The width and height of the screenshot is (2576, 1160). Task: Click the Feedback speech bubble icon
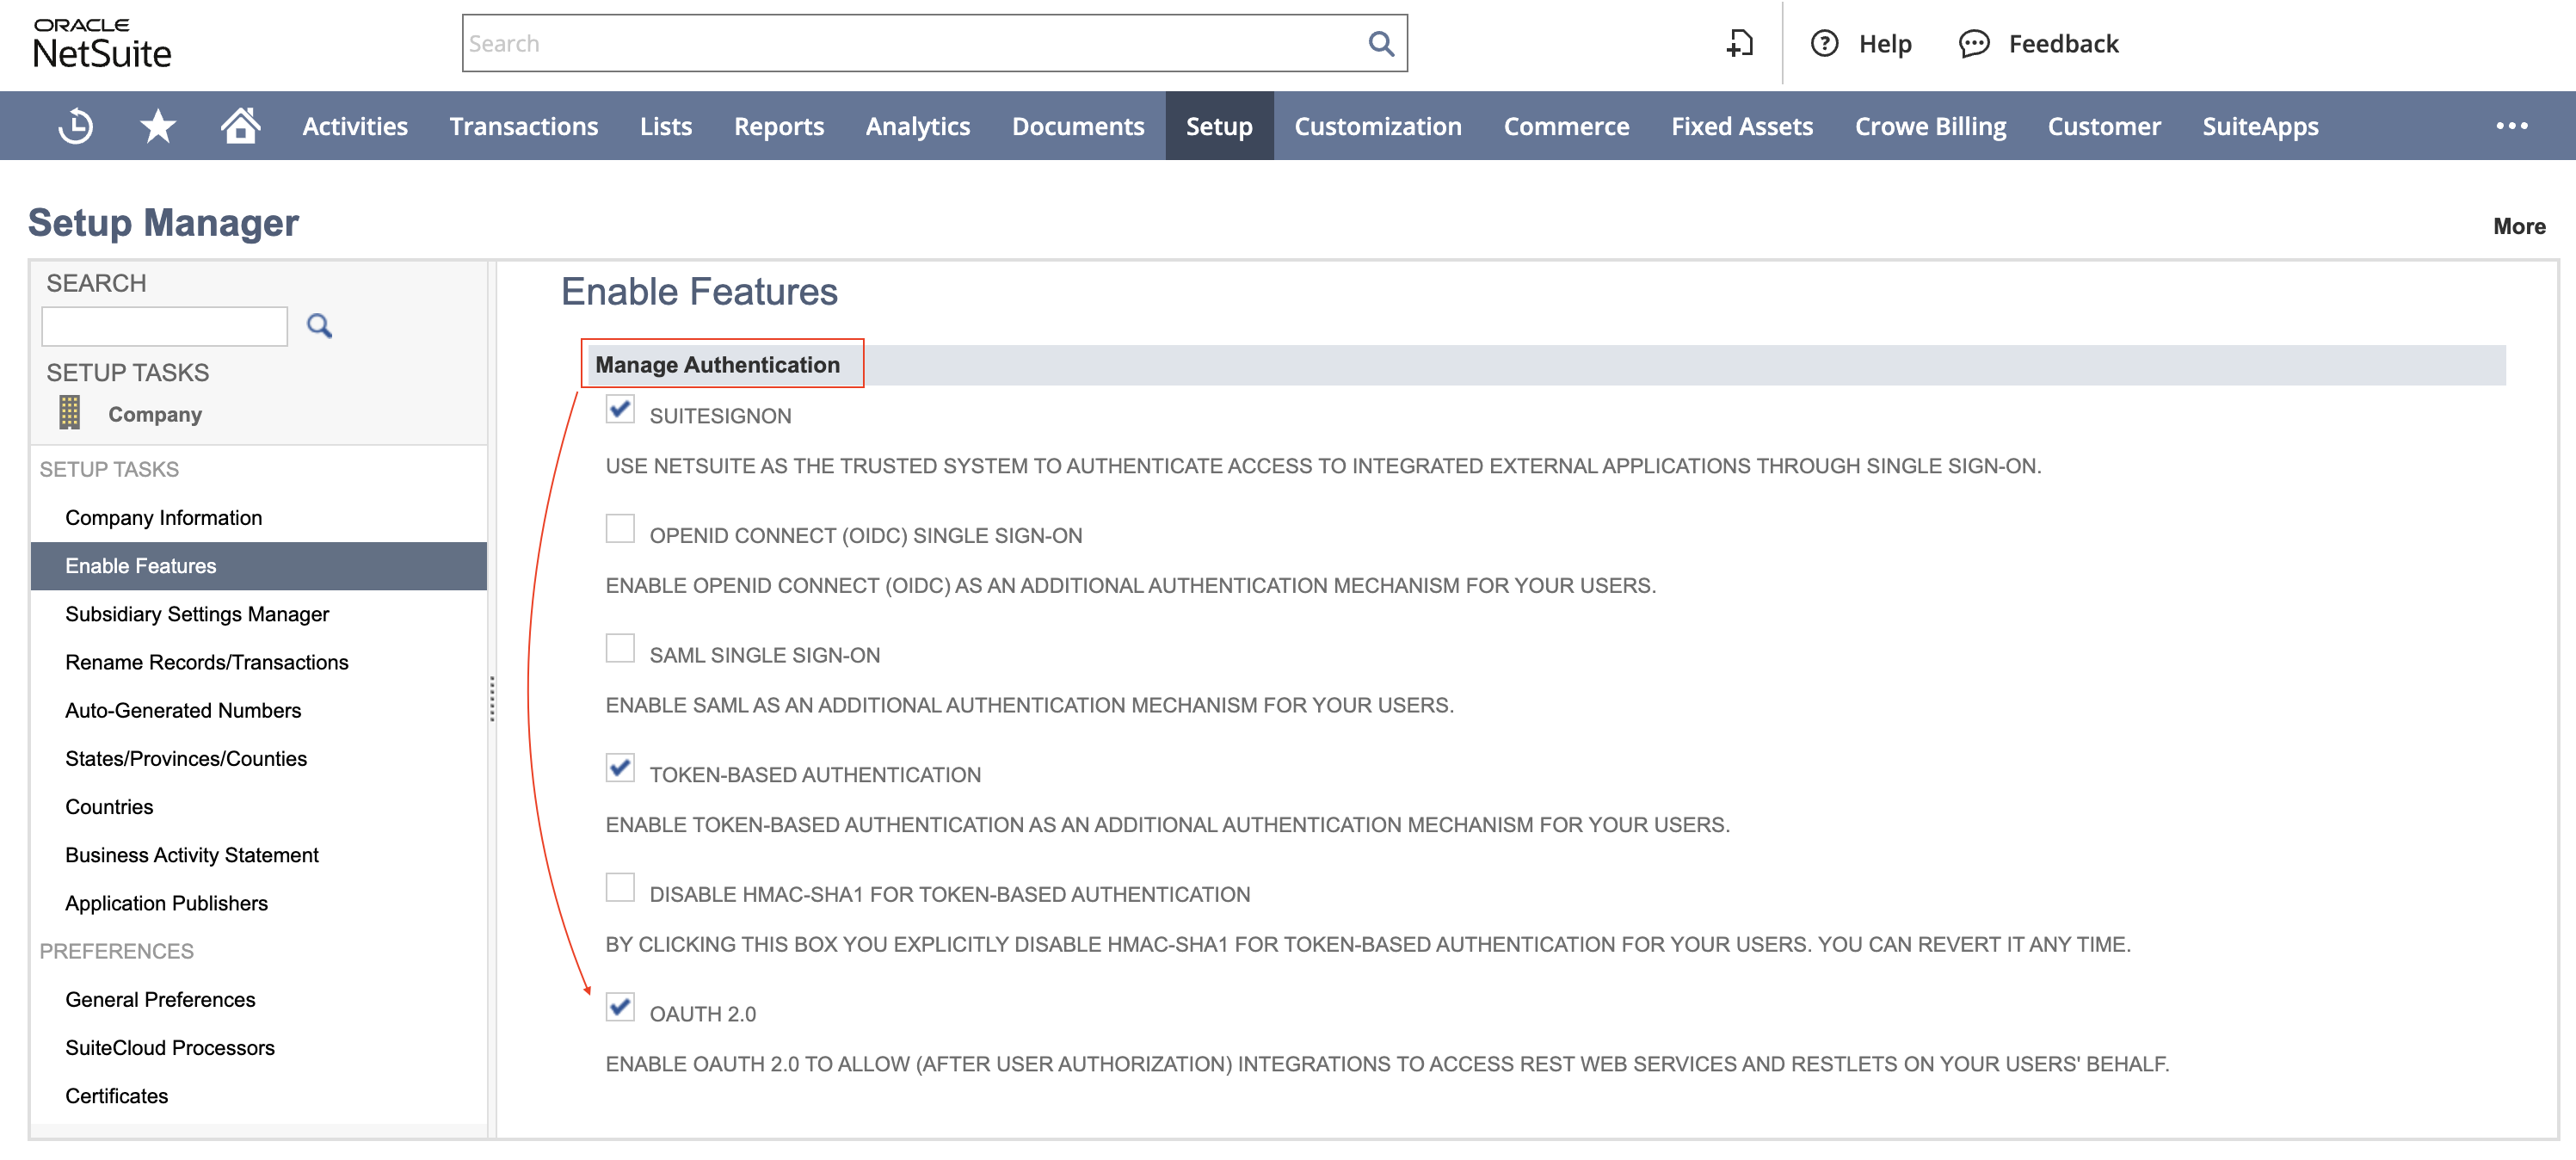(1973, 43)
